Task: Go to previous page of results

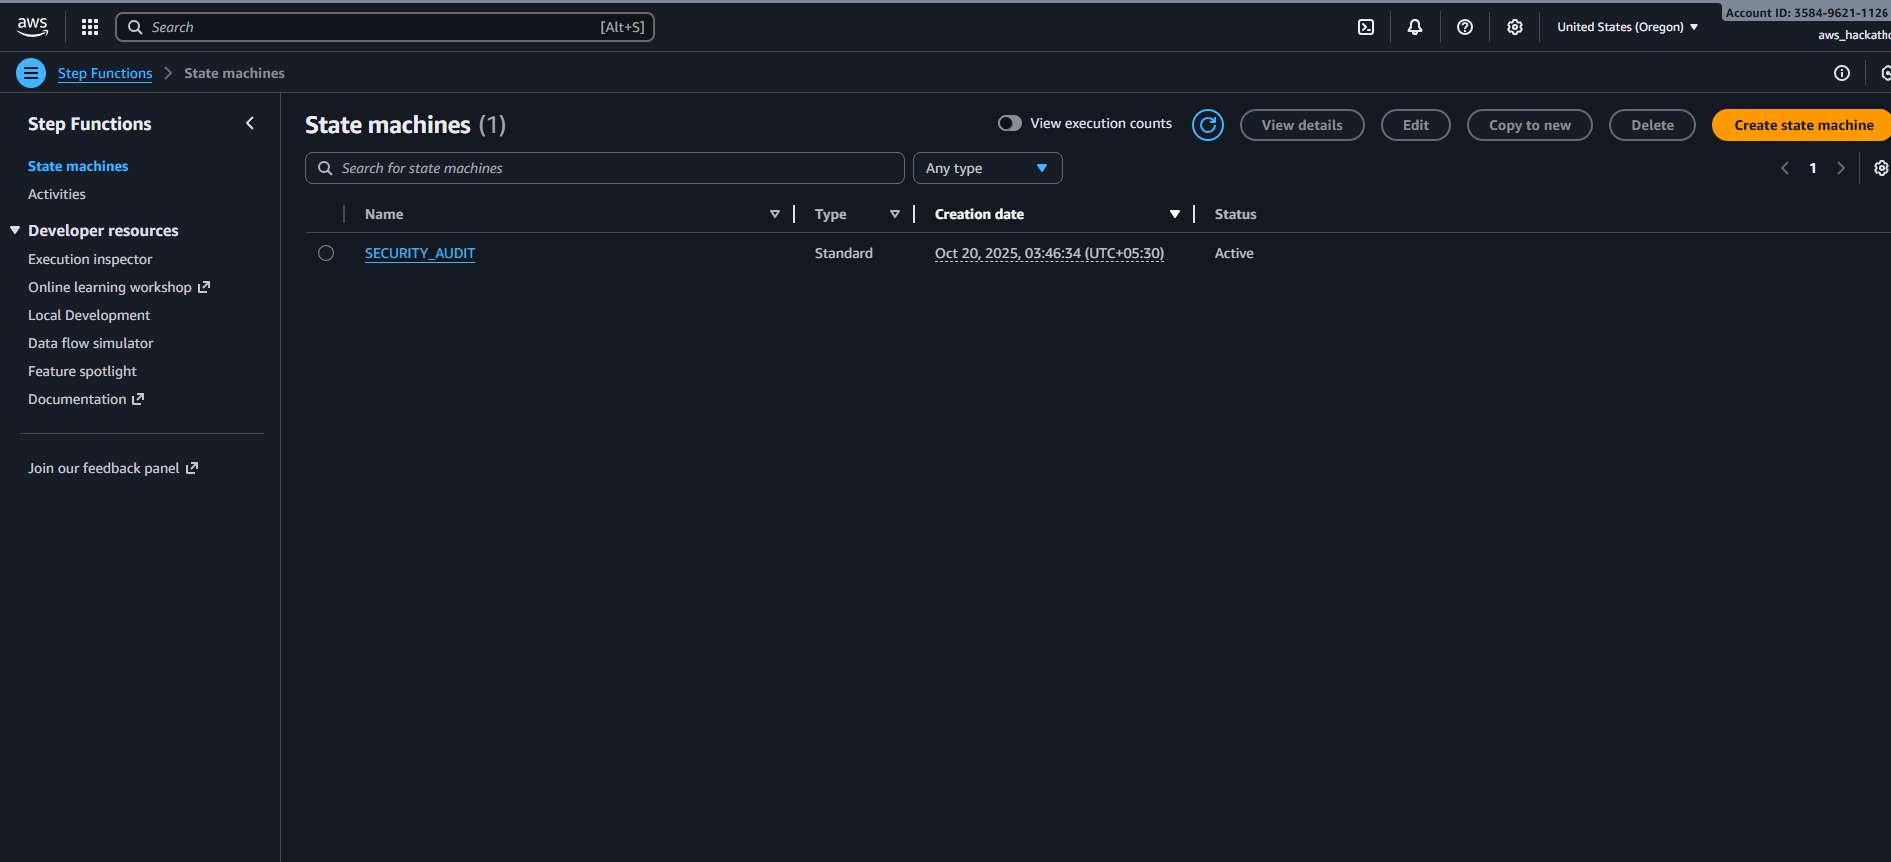Action: [1785, 168]
